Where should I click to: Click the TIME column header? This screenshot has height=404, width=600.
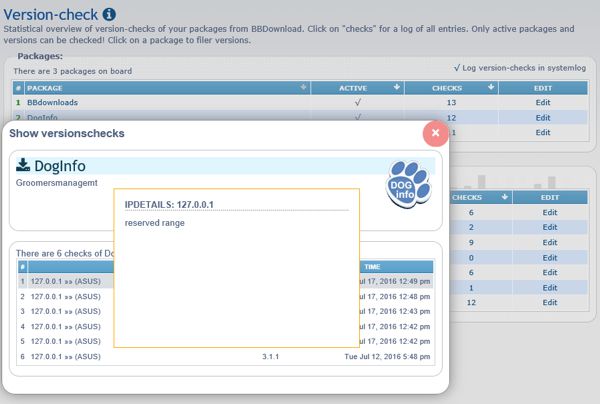click(372, 267)
